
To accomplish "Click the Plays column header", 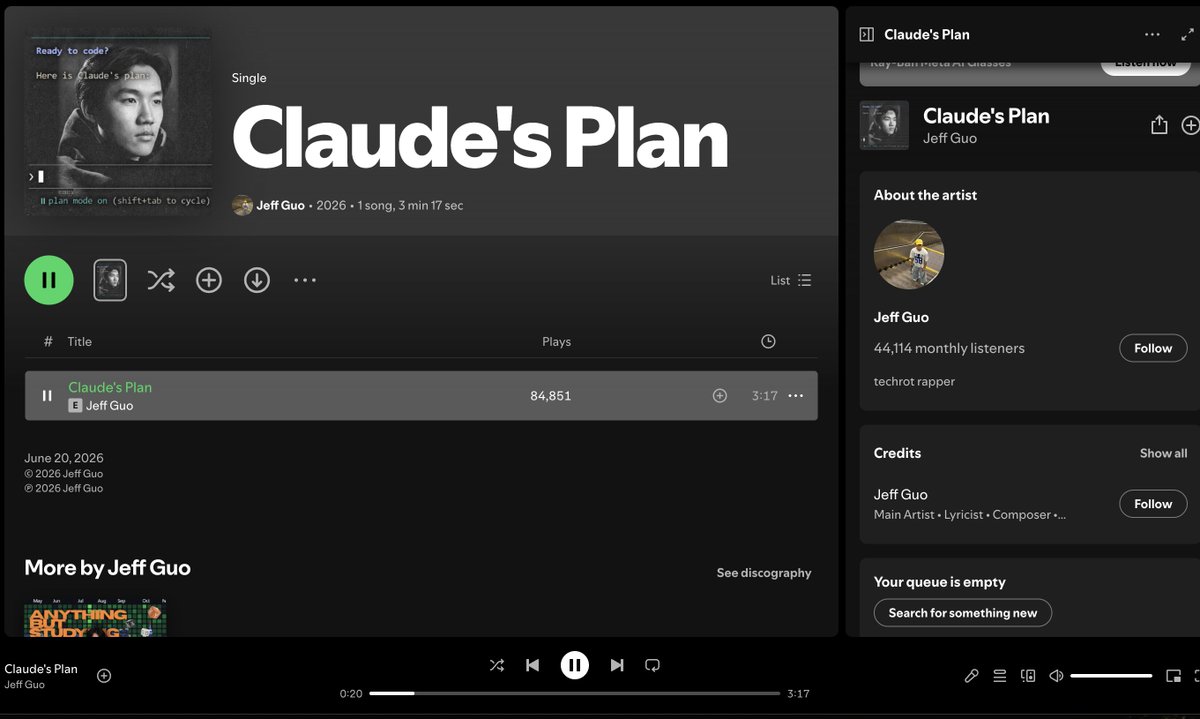I will (556, 342).
